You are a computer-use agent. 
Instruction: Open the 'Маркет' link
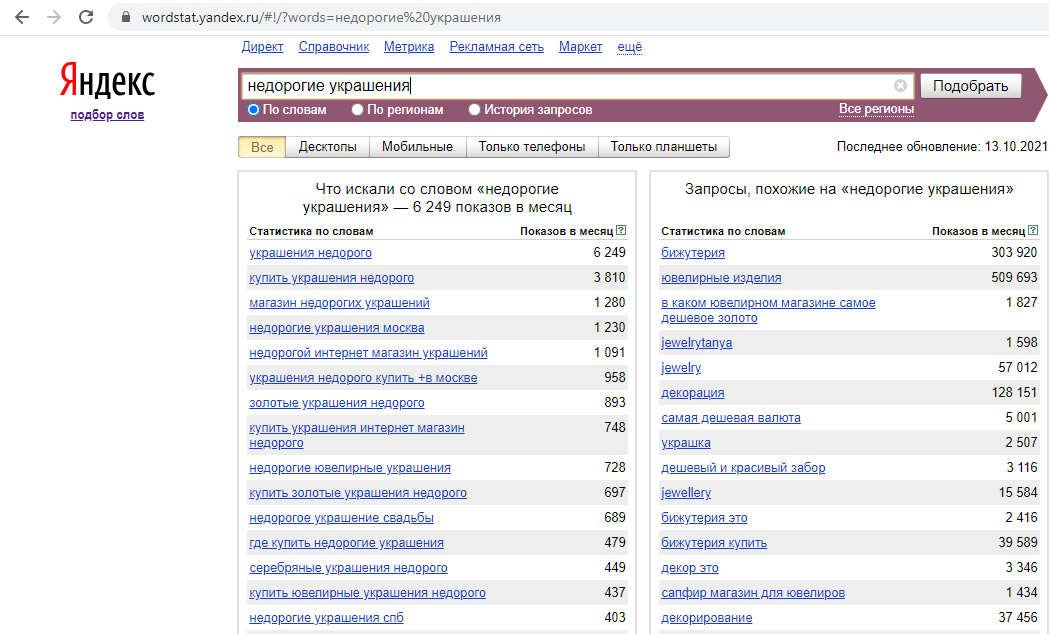(x=581, y=47)
